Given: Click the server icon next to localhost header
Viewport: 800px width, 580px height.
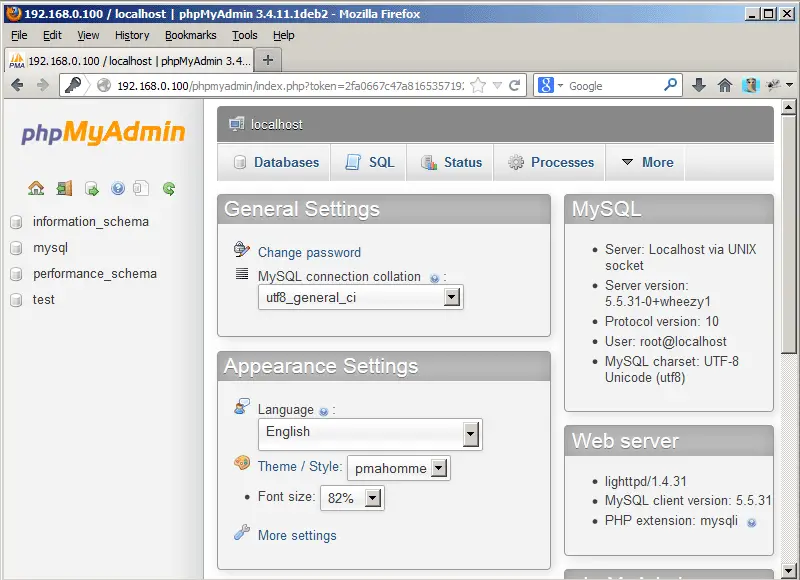Looking at the screenshot, I should coord(236,124).
